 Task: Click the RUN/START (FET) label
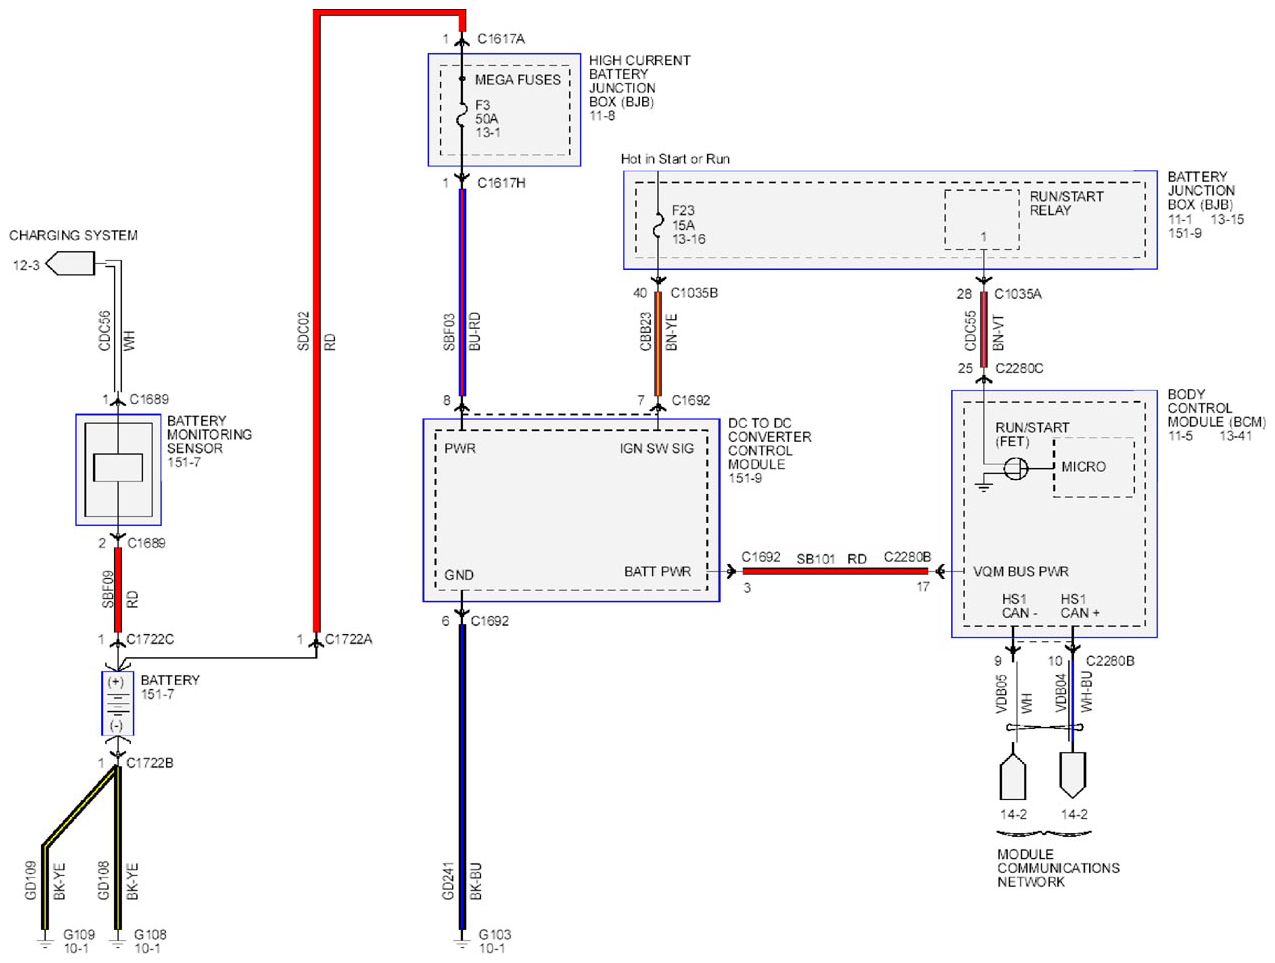(1032, 434)
